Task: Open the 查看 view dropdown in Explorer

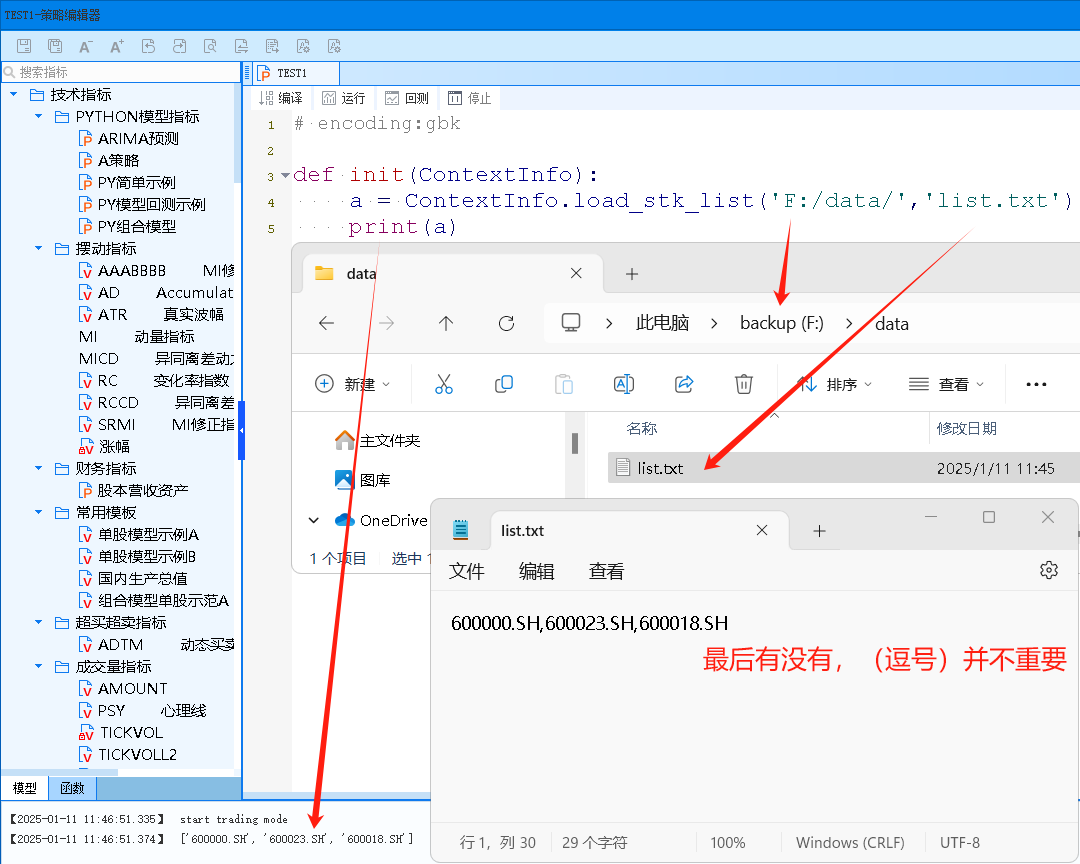Action: (x=946, y=384)
